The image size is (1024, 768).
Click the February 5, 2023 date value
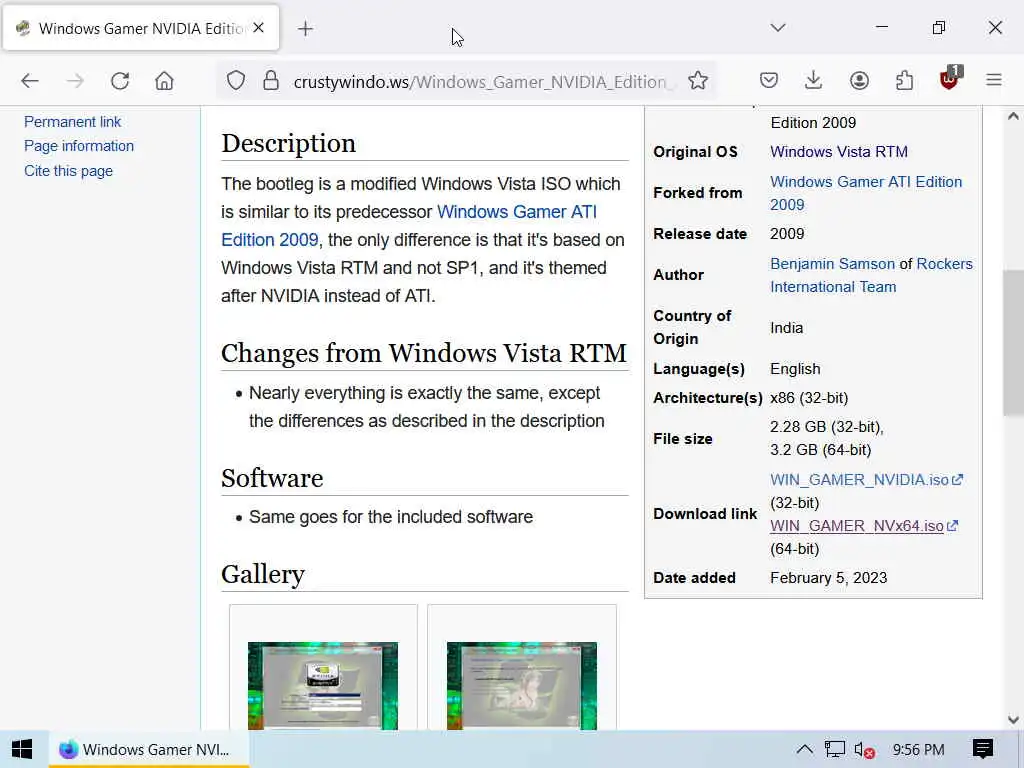click(x=829, y=578)
